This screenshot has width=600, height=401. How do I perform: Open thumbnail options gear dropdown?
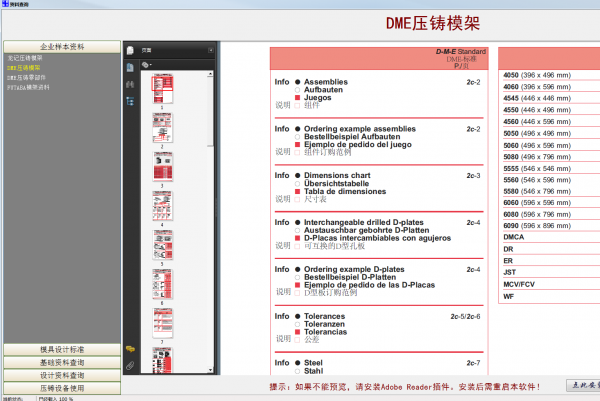[x=147, y=65]
